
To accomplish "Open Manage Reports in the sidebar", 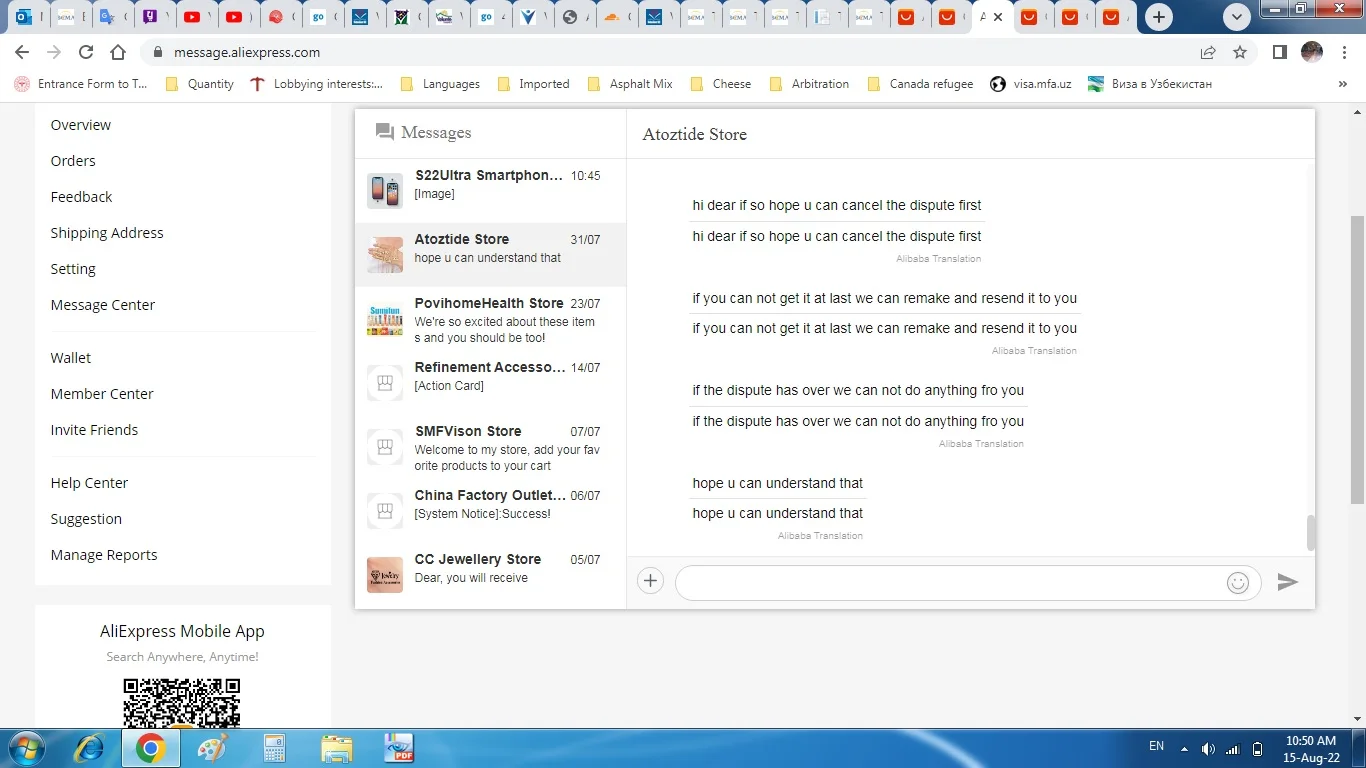I will tap(104, 555).
